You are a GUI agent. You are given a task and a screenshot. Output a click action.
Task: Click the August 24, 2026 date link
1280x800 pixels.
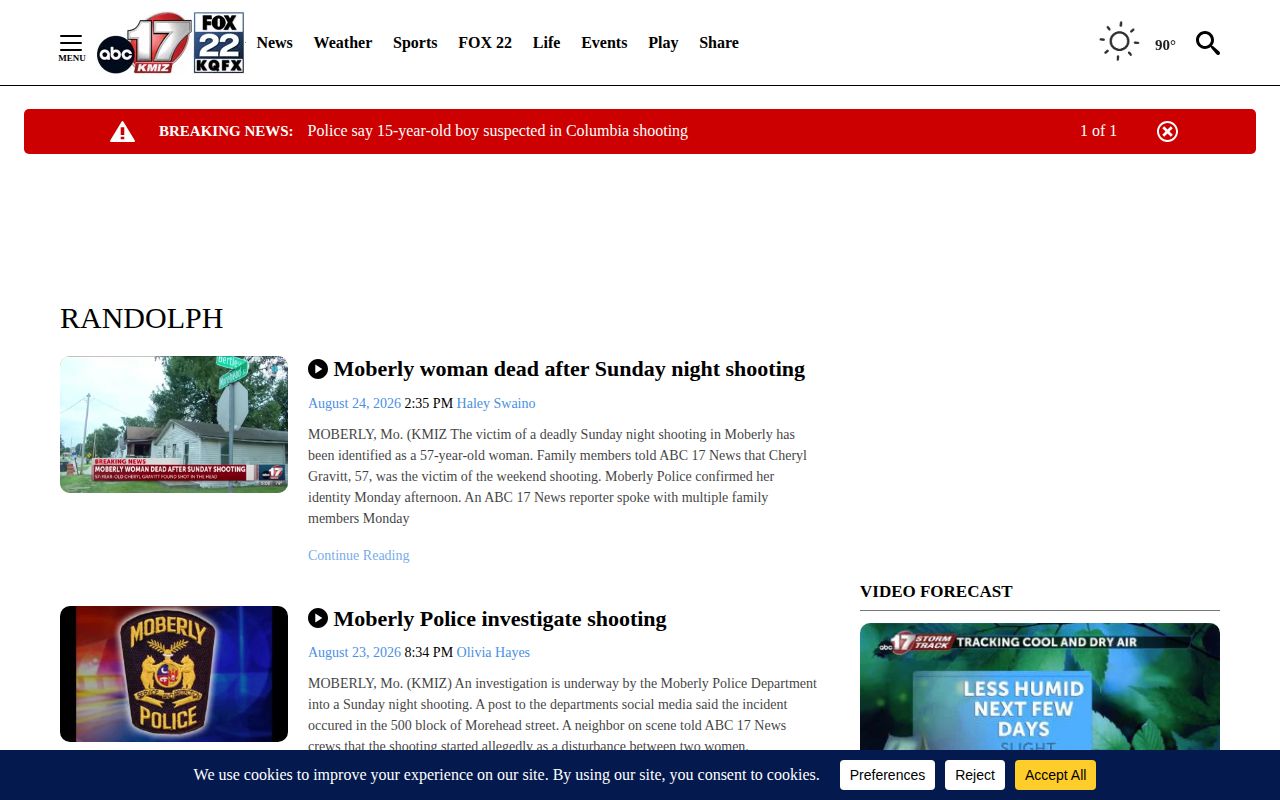(354, 403)
